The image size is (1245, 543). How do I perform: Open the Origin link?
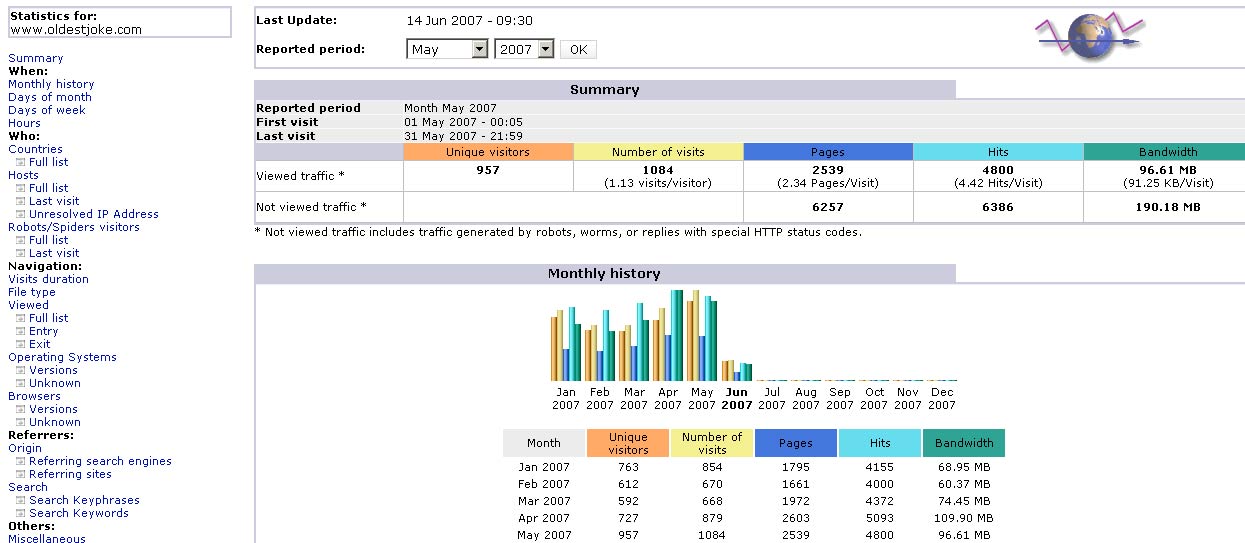coord(25,448)
